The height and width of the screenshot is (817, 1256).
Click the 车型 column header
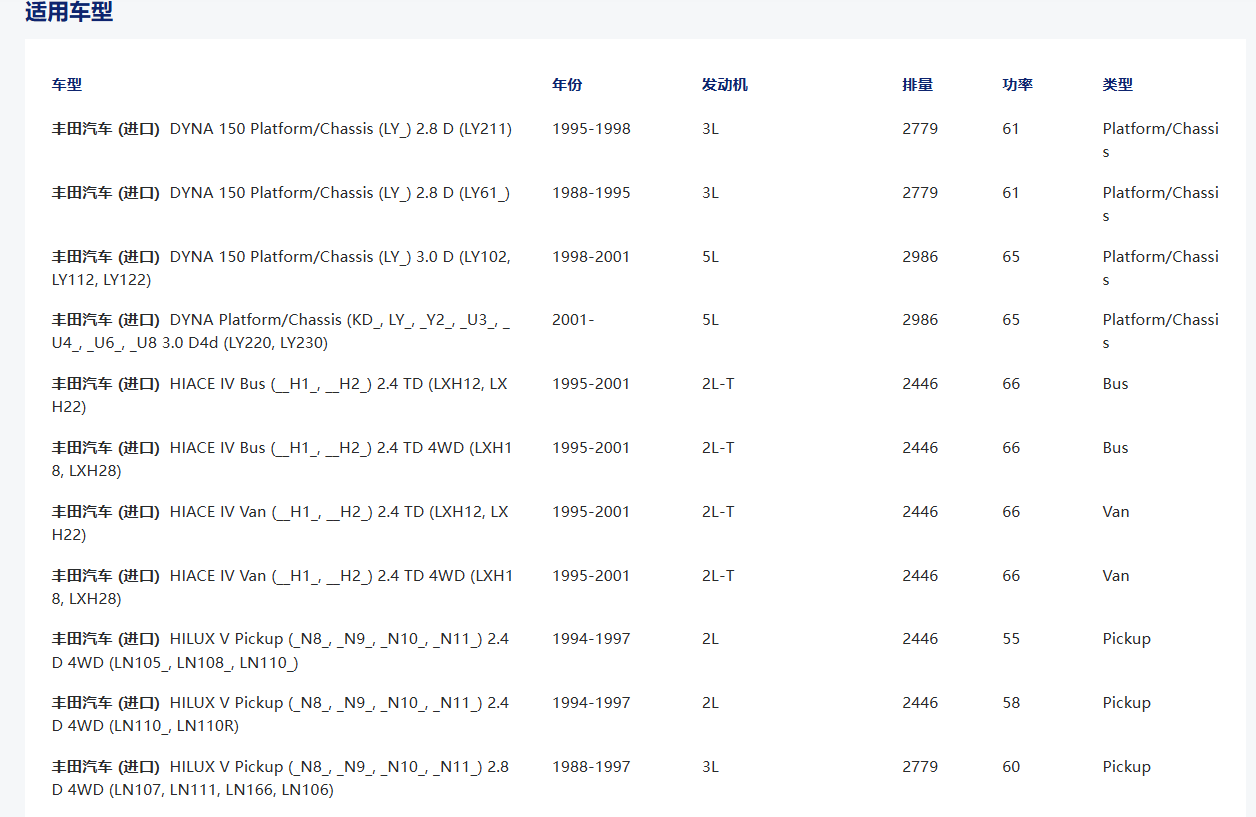click(67, 85)
